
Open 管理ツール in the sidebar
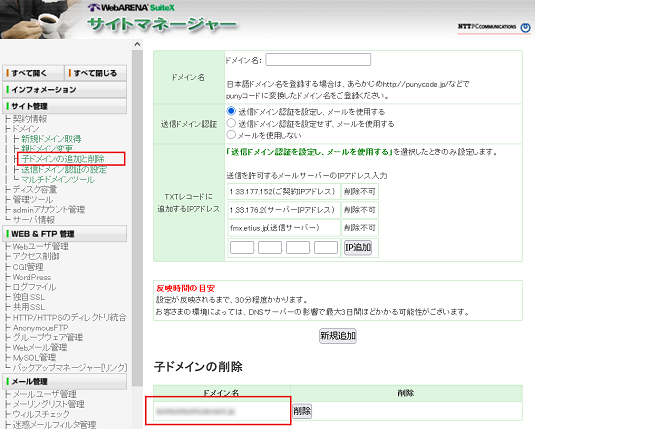[33, 199]
